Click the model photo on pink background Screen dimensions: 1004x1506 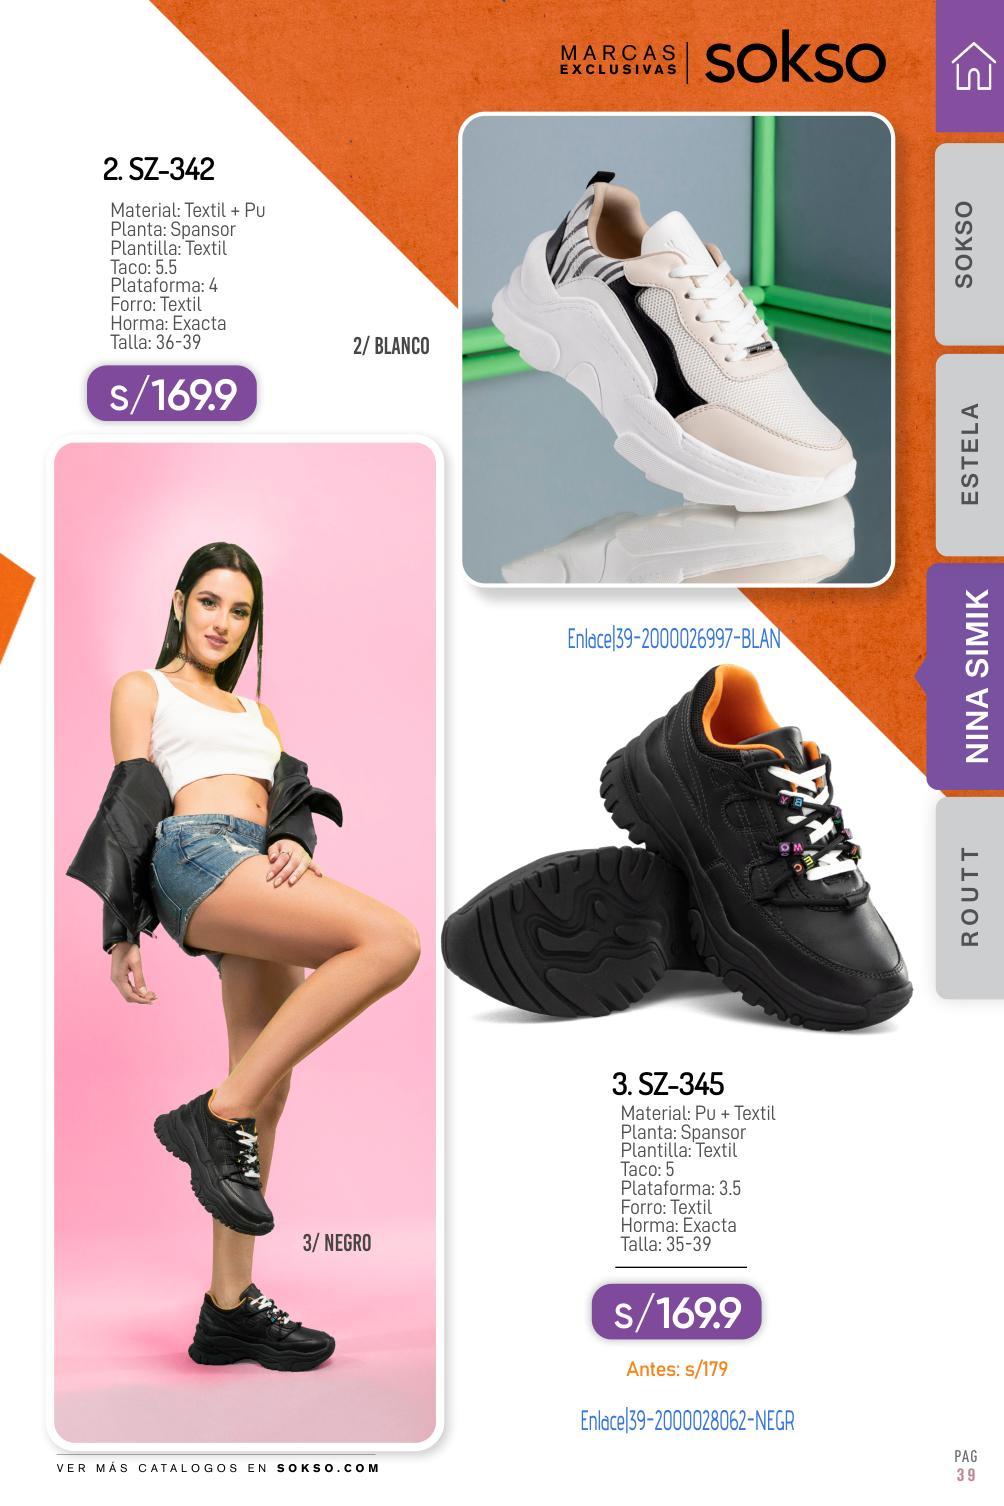(x=245, y=942)
